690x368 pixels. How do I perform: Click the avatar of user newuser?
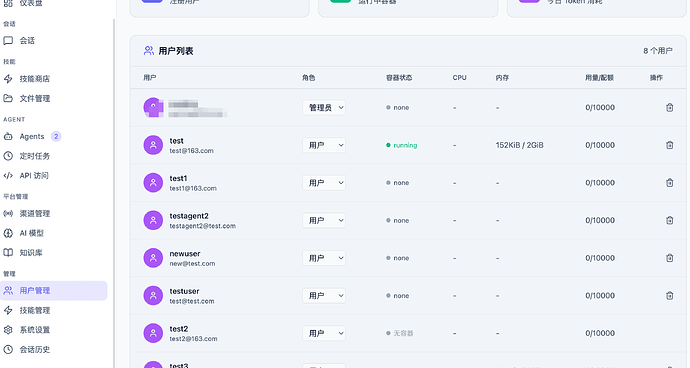click(x=153, y=258)
